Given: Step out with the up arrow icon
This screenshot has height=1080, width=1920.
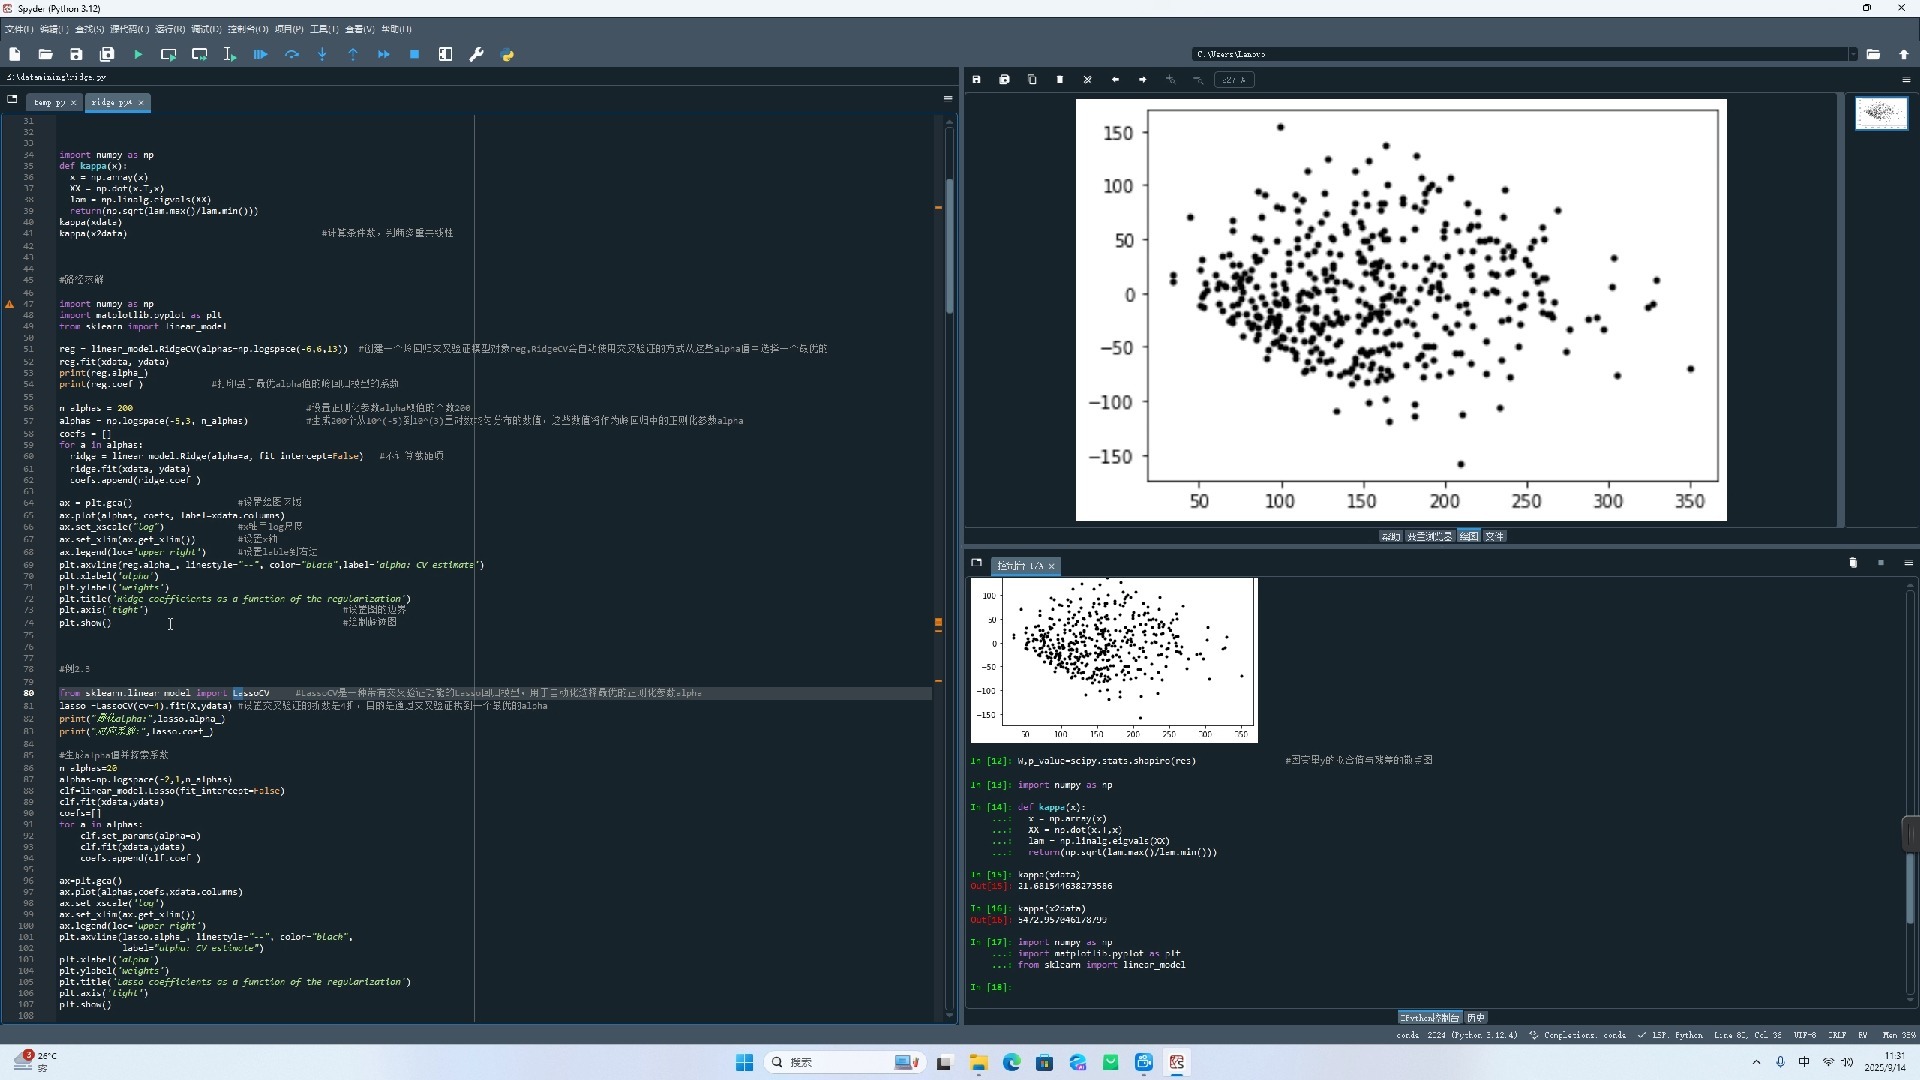Looking at the screenshot, I should point(353,54).
